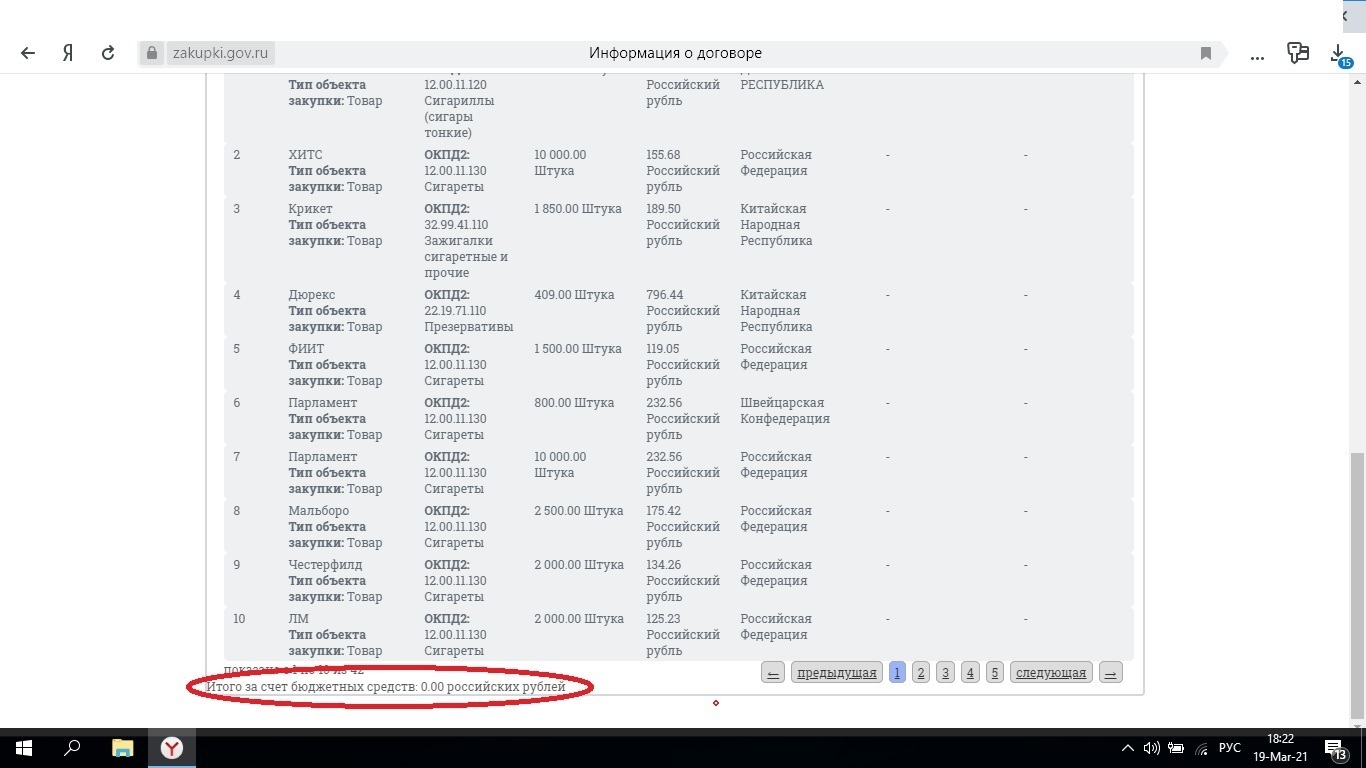
Task: Click the 'предыдущая' pagination button
Action: [x=837, y=672]
